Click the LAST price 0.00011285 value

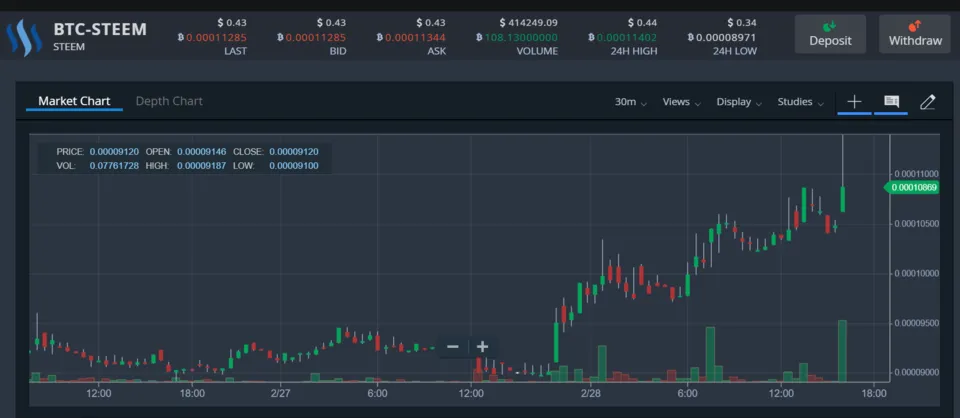[x=216, y=37]
